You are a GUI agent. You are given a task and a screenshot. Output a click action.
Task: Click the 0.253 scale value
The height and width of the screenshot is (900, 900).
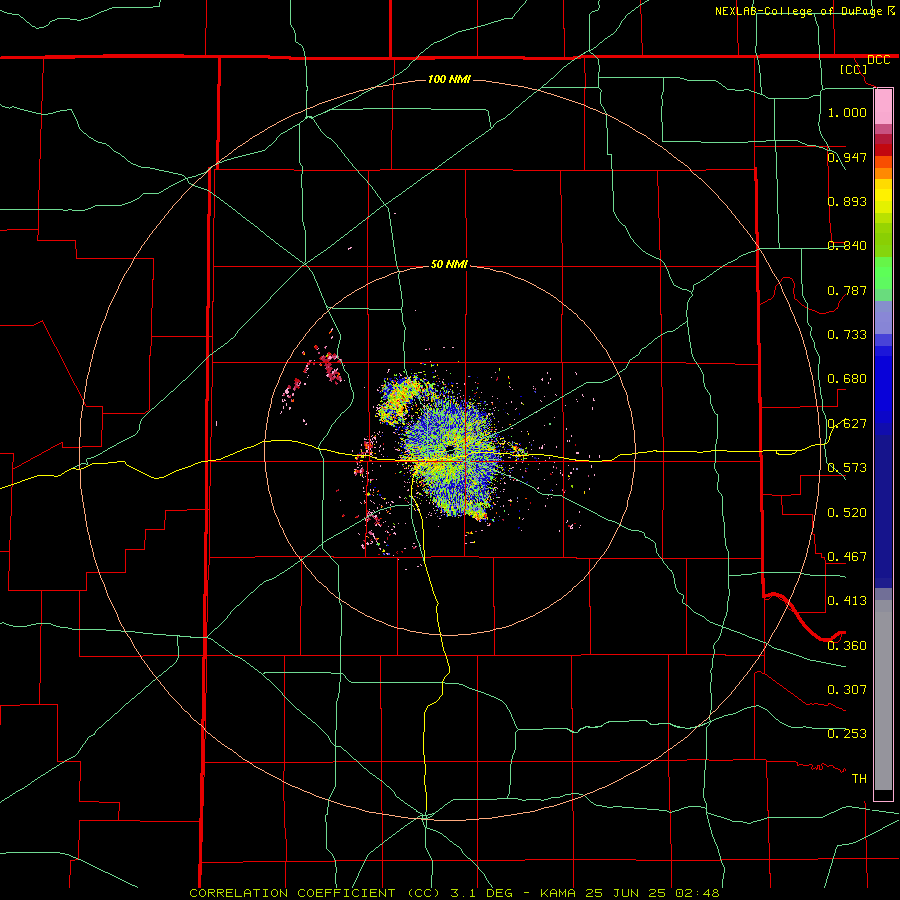coord(847,734)
